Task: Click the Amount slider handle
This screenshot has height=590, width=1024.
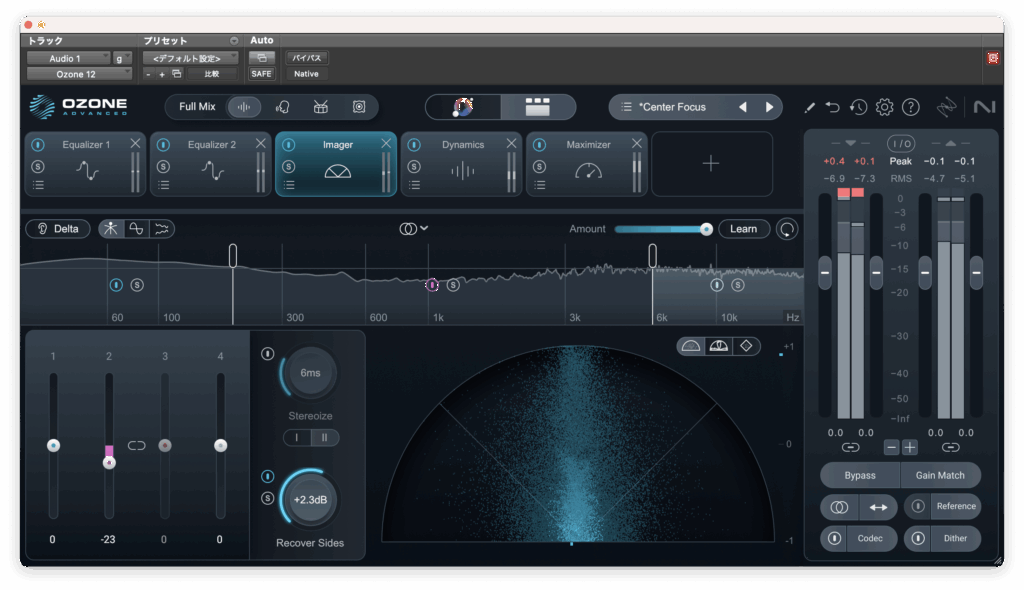Action: pos(706,229)
